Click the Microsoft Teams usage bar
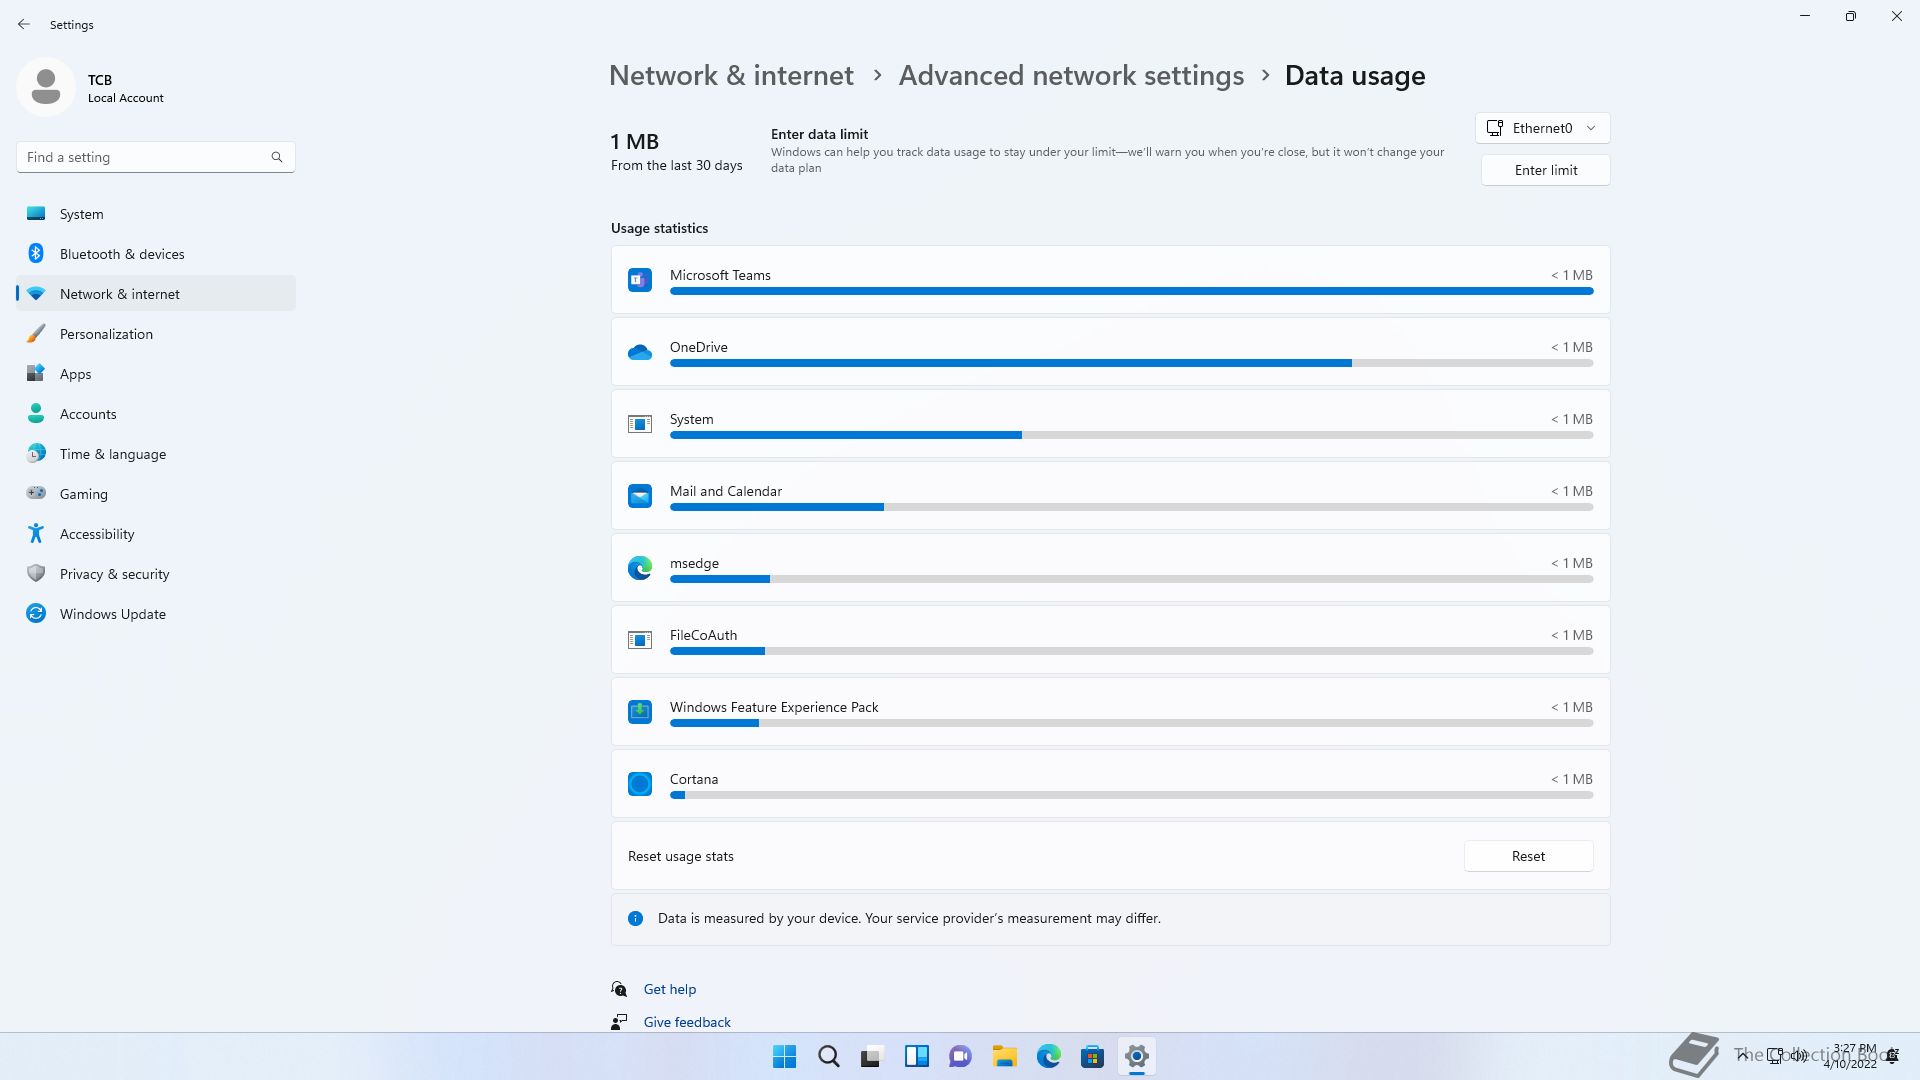 click(x=1131, y=291)
